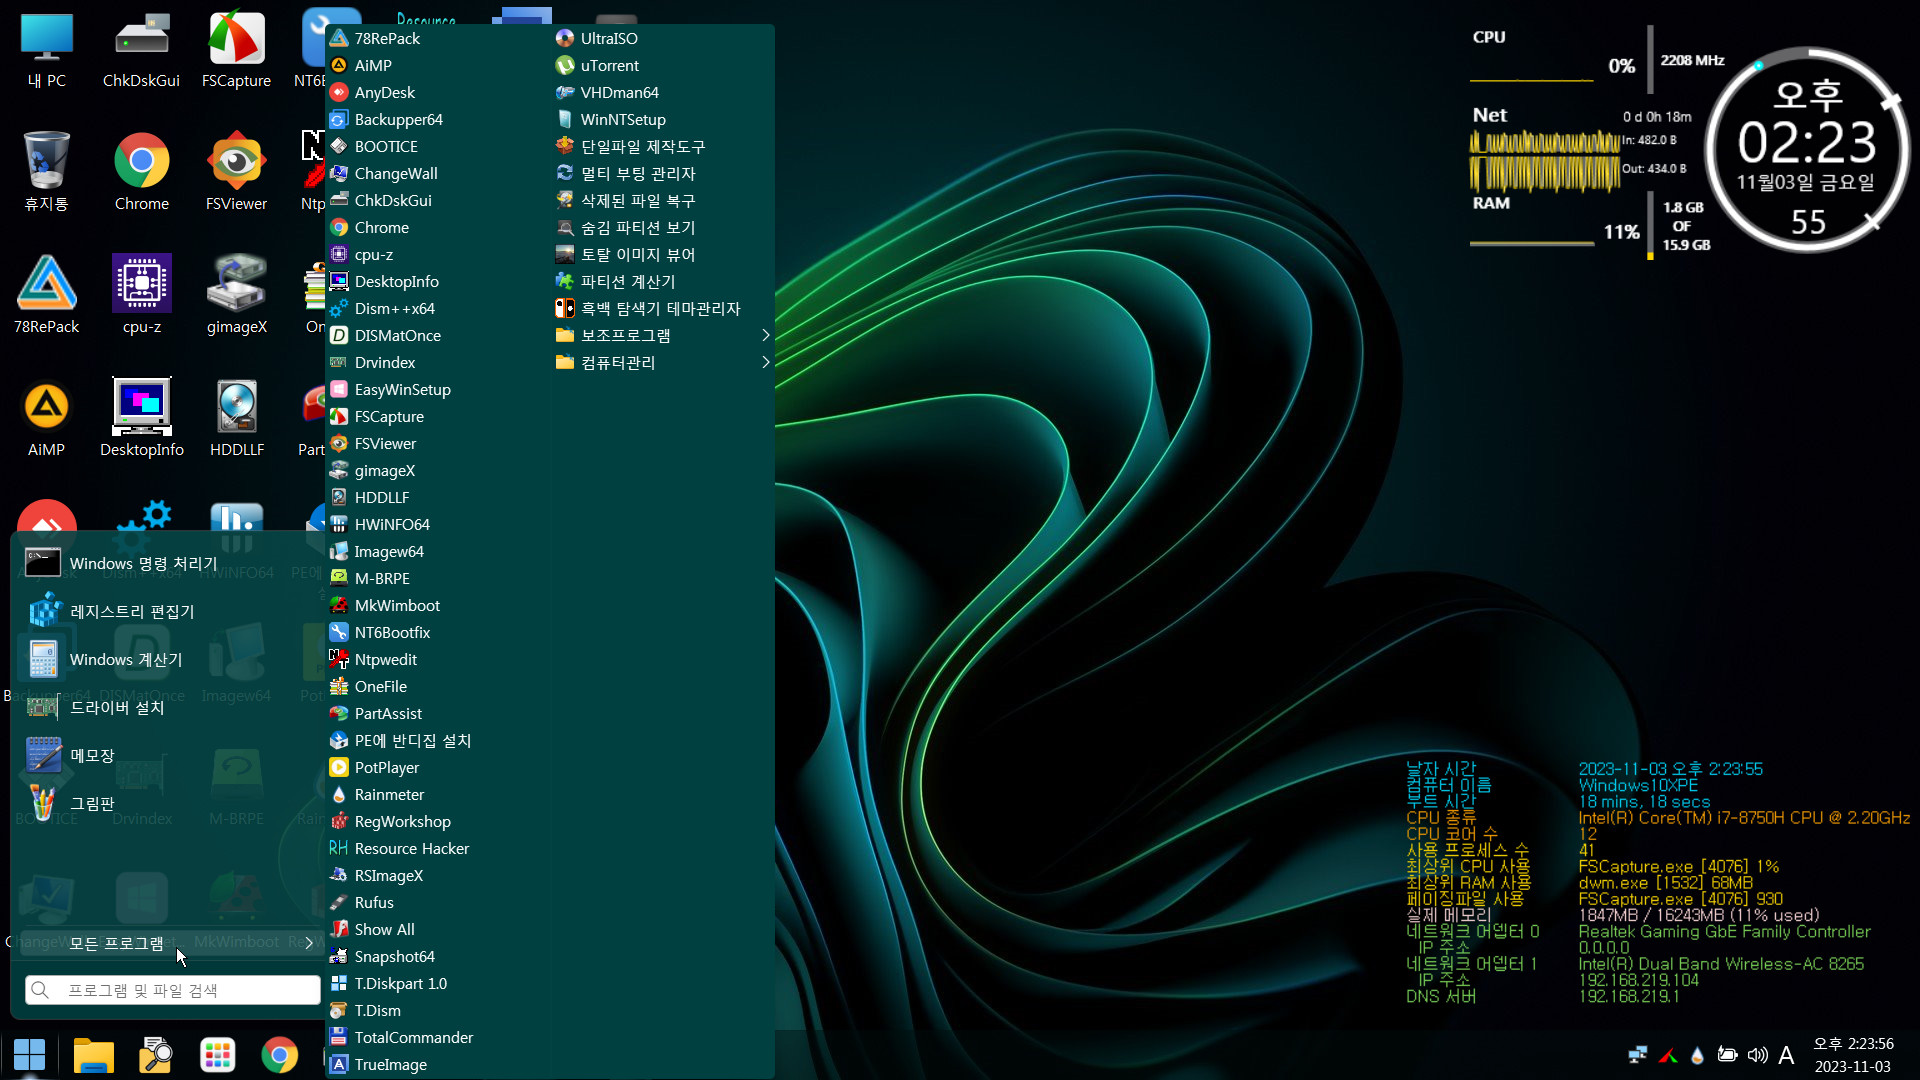Open 그림판 from start menu

(165, 803)
